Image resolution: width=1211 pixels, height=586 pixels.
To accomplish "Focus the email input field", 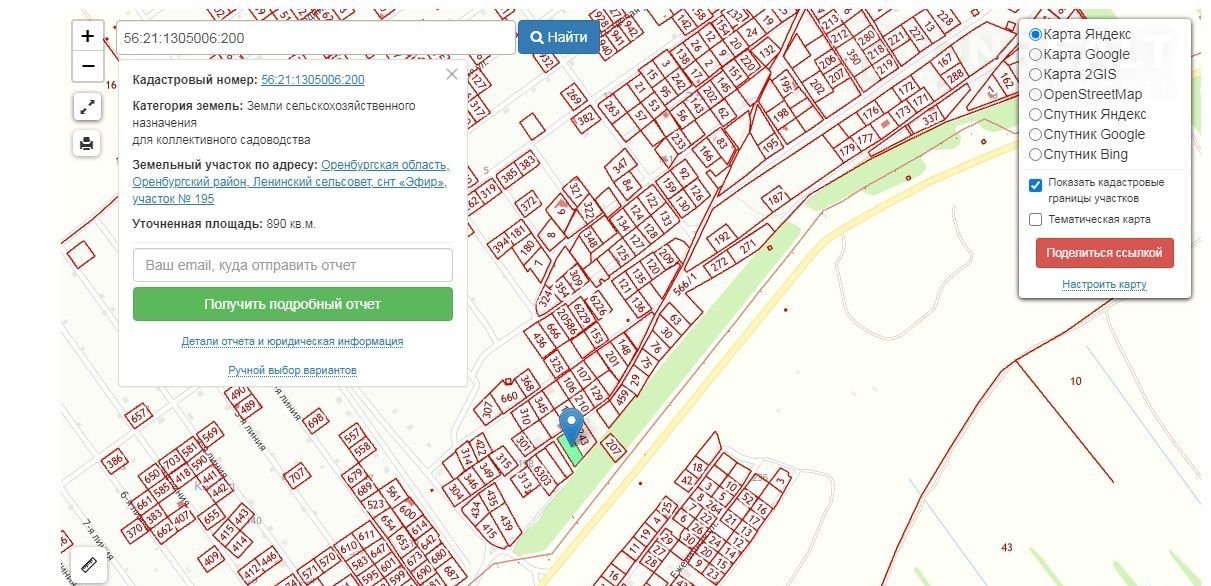I will (x=292, y=265).
